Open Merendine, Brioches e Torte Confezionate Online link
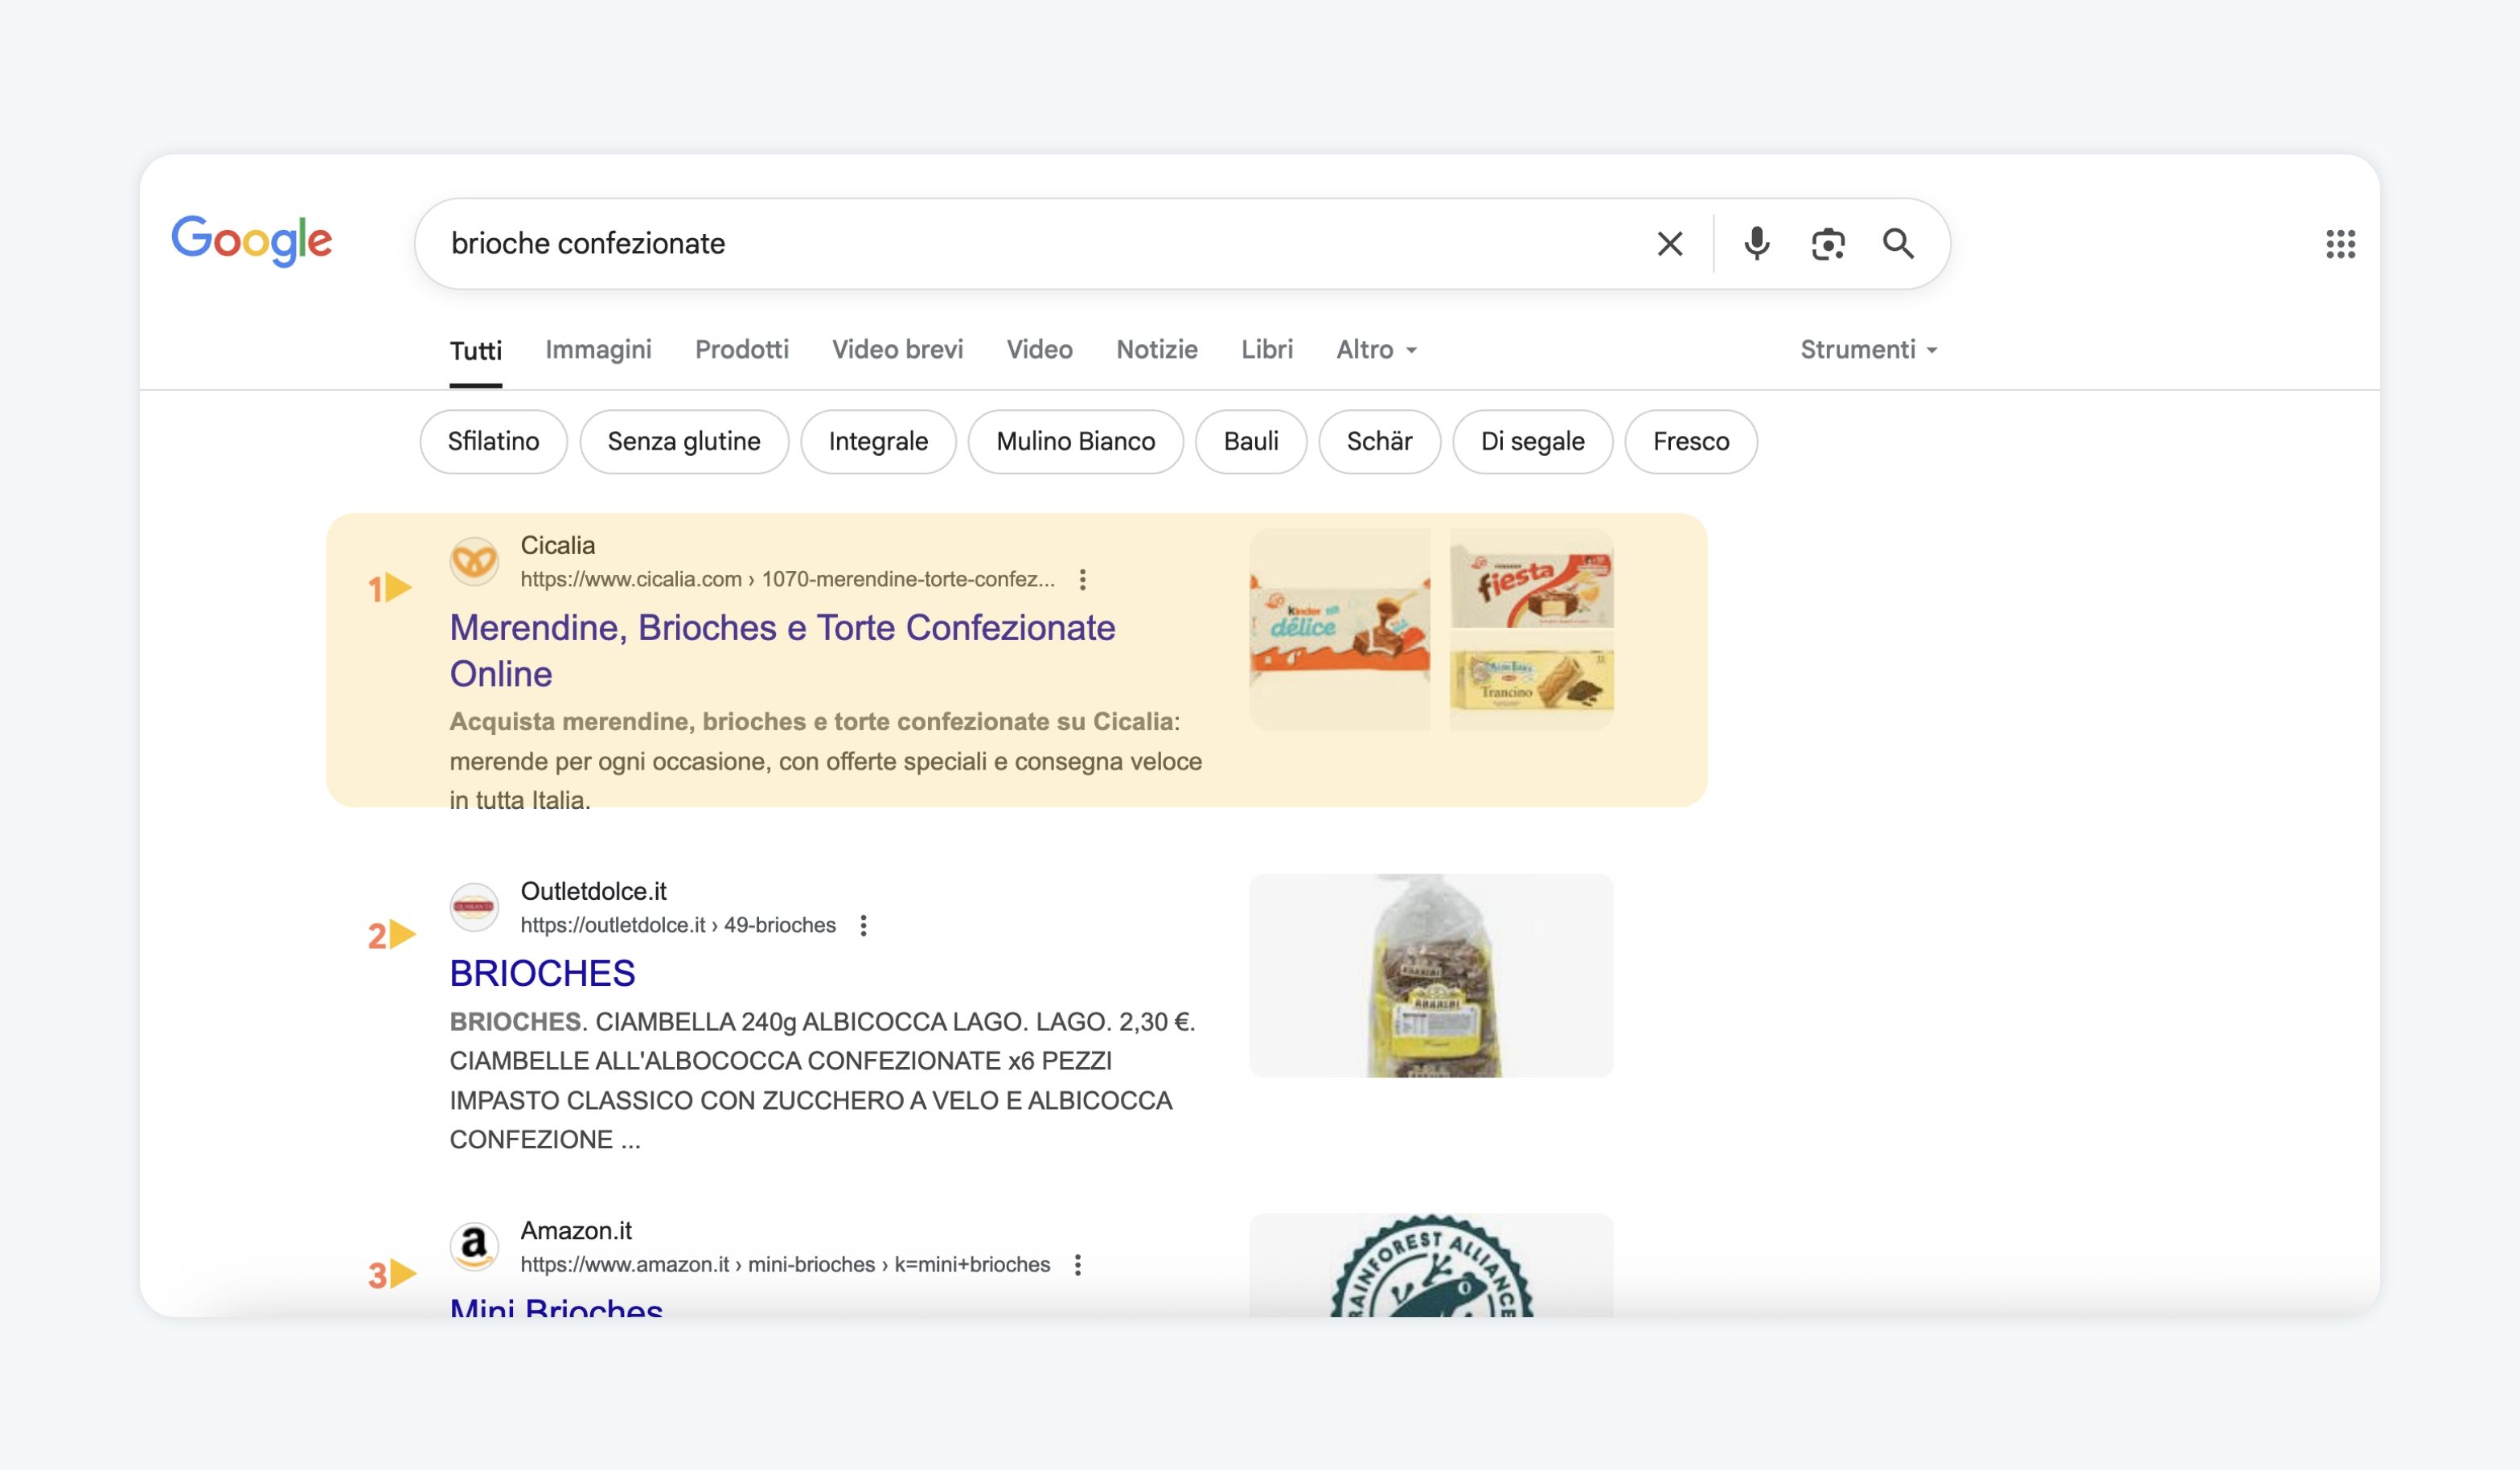Screen dimensions: 2520x1470 pyautogui.click(x=782, y=651)
